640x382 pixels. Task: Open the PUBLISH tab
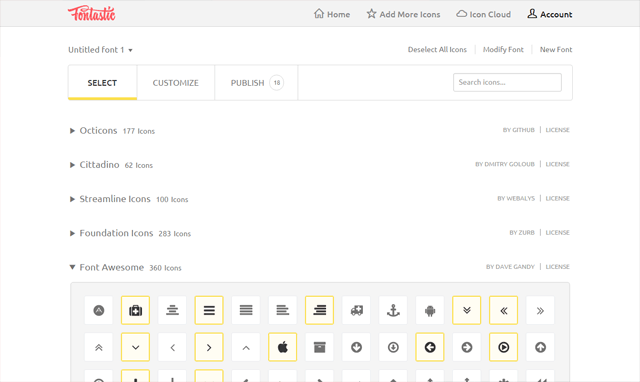[x=256, y=83]
